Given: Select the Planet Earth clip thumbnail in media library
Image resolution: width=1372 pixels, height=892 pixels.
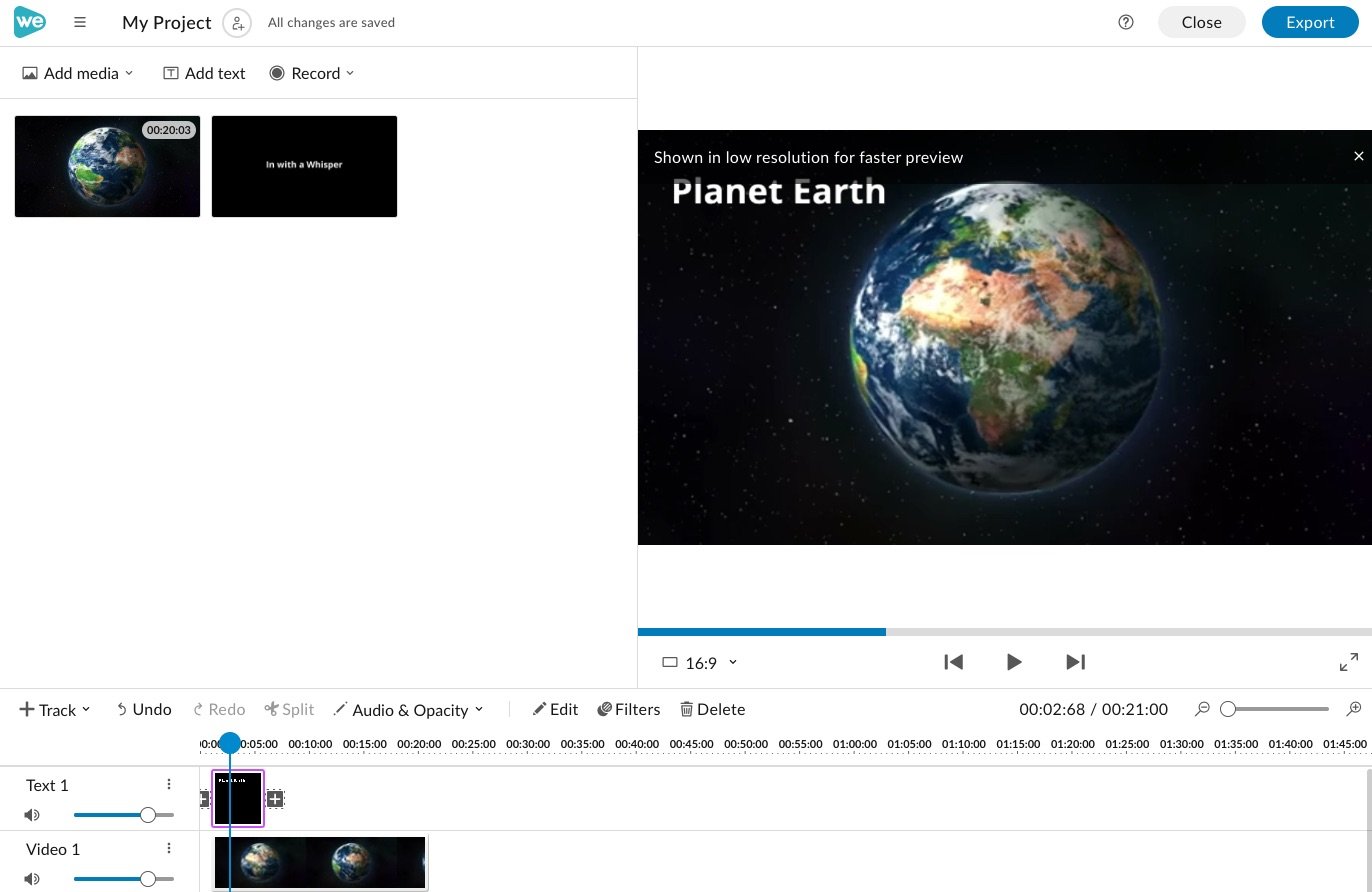Looking at the screenshot, I should [107, 166].
